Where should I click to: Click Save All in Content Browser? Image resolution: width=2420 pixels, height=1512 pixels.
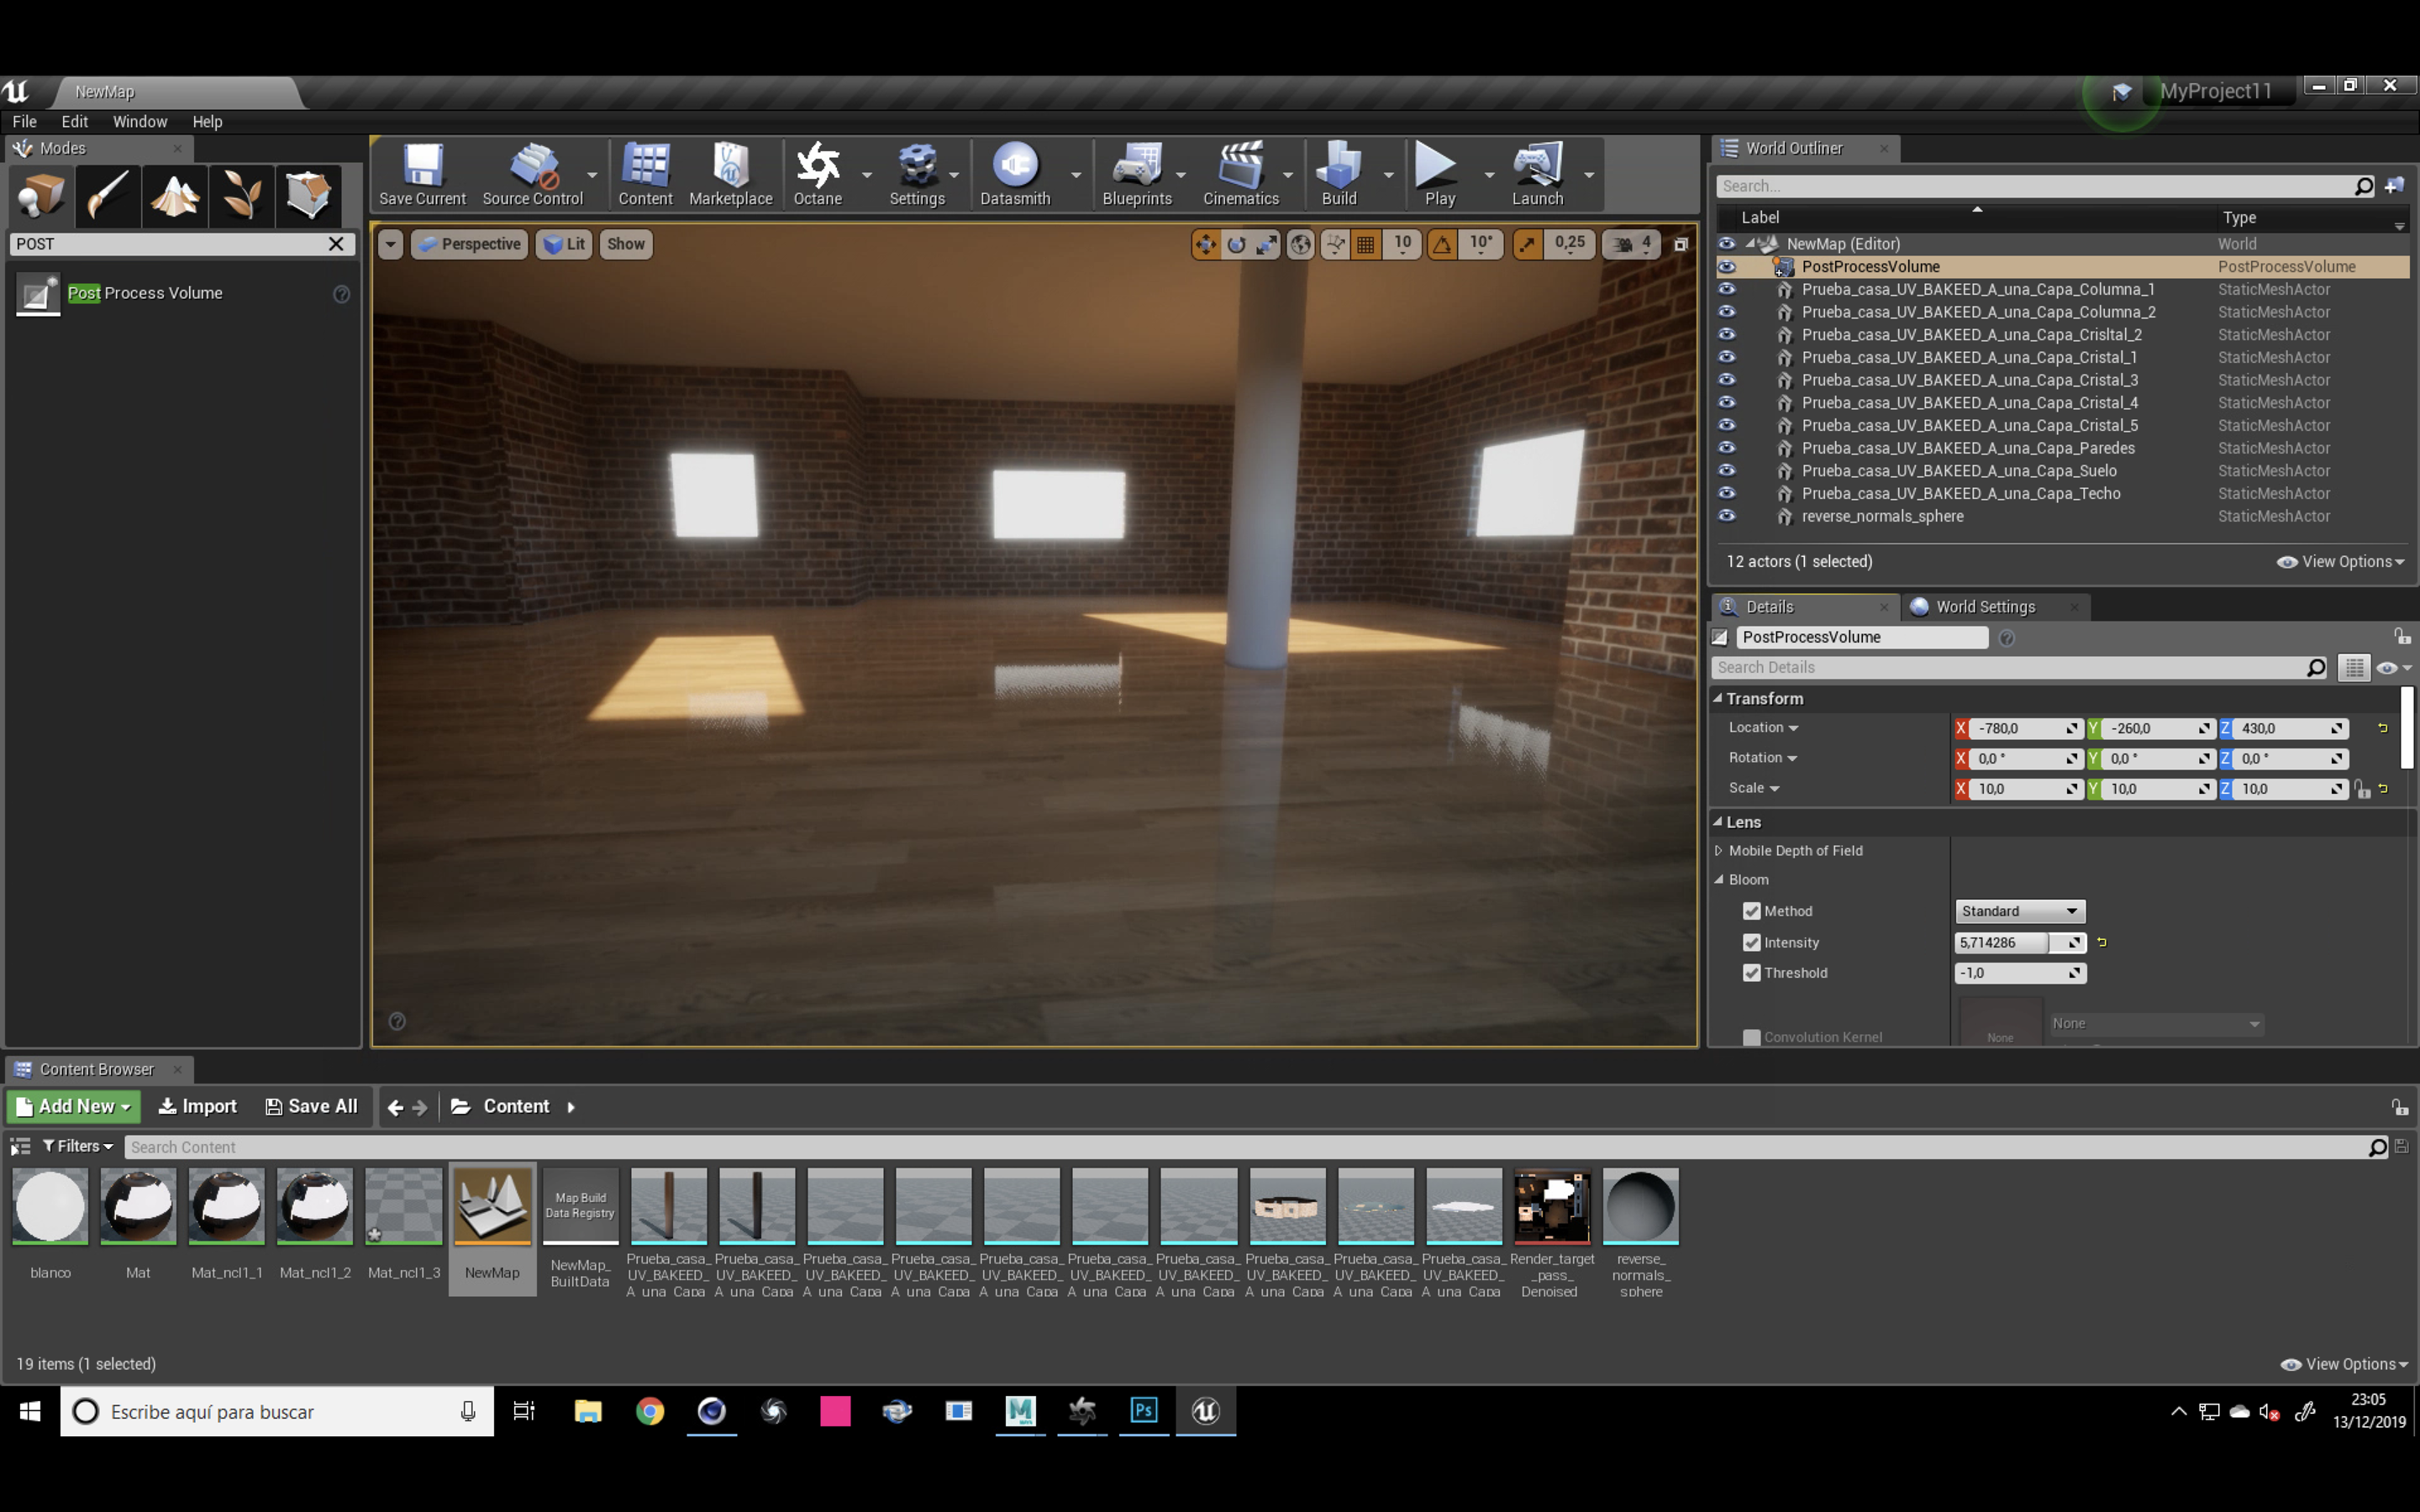pos(311,1106)
